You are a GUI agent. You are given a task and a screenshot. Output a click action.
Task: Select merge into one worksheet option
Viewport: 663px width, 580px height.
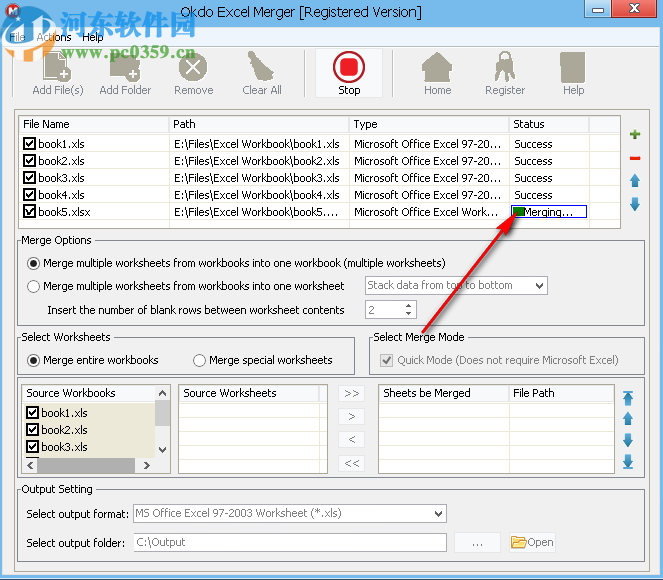coord(33,286)
